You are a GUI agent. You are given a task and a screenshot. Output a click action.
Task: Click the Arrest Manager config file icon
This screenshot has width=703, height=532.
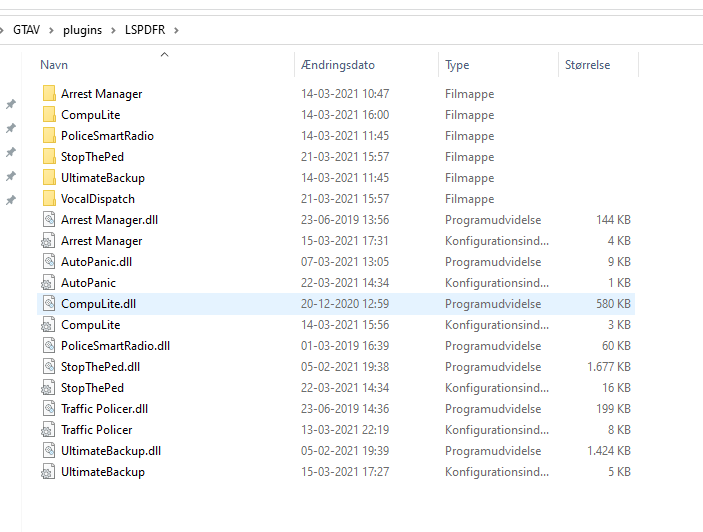(48, 241)
